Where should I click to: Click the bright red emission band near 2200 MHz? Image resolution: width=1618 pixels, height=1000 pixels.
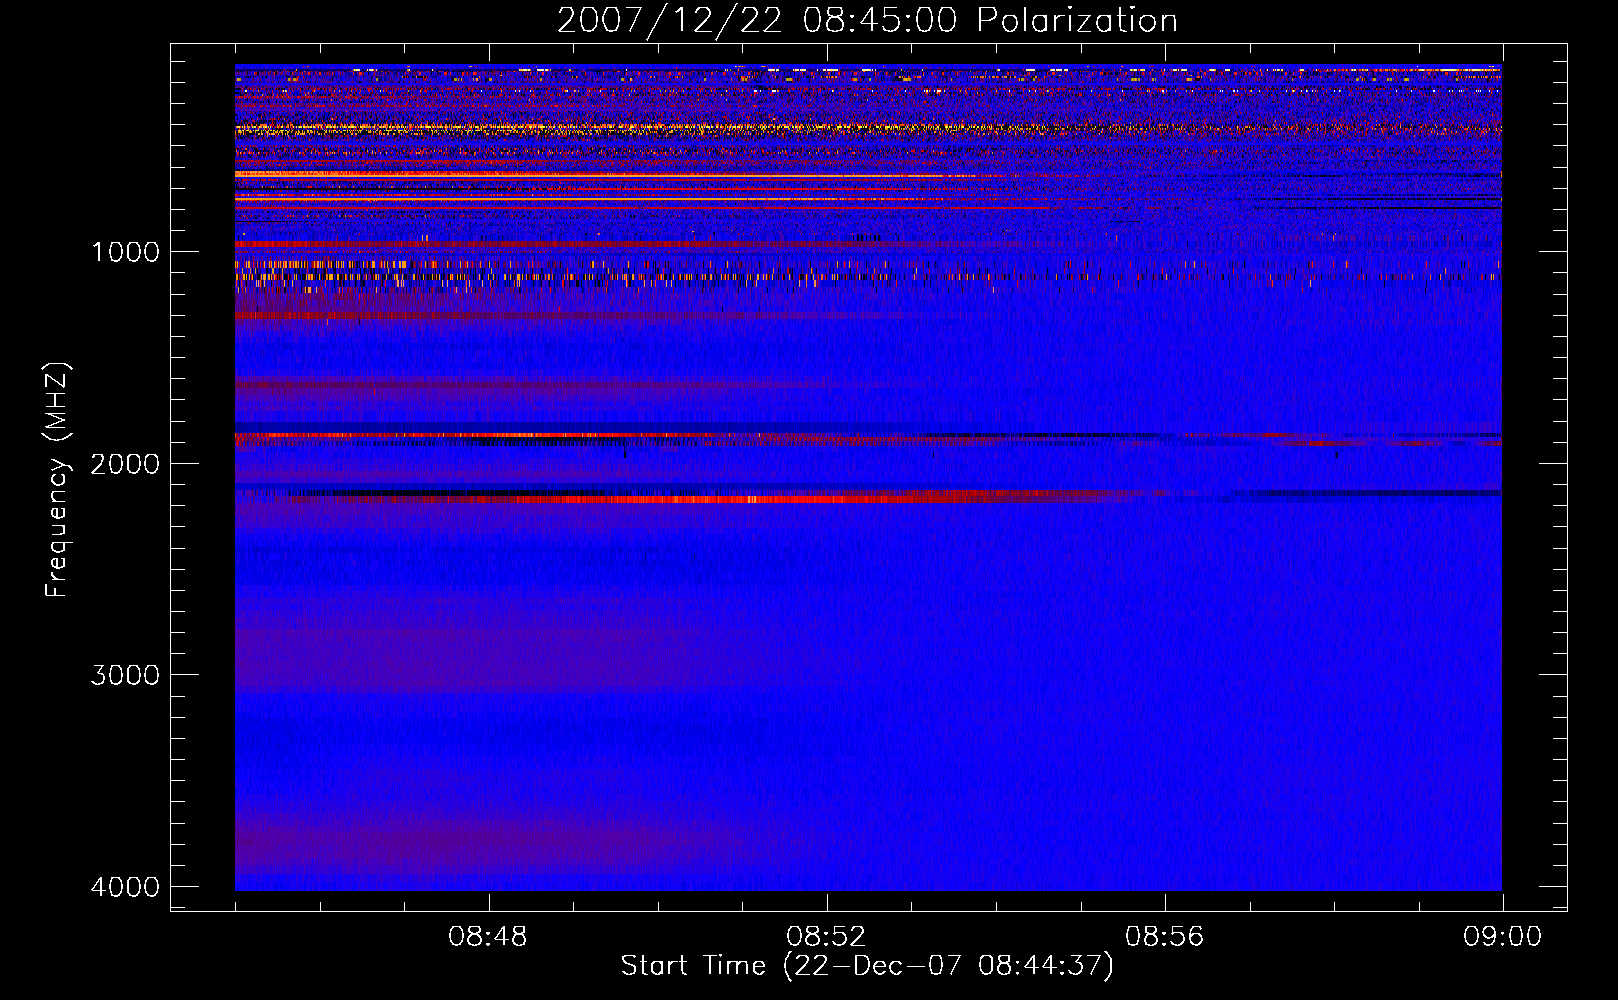tap(700, 498)
